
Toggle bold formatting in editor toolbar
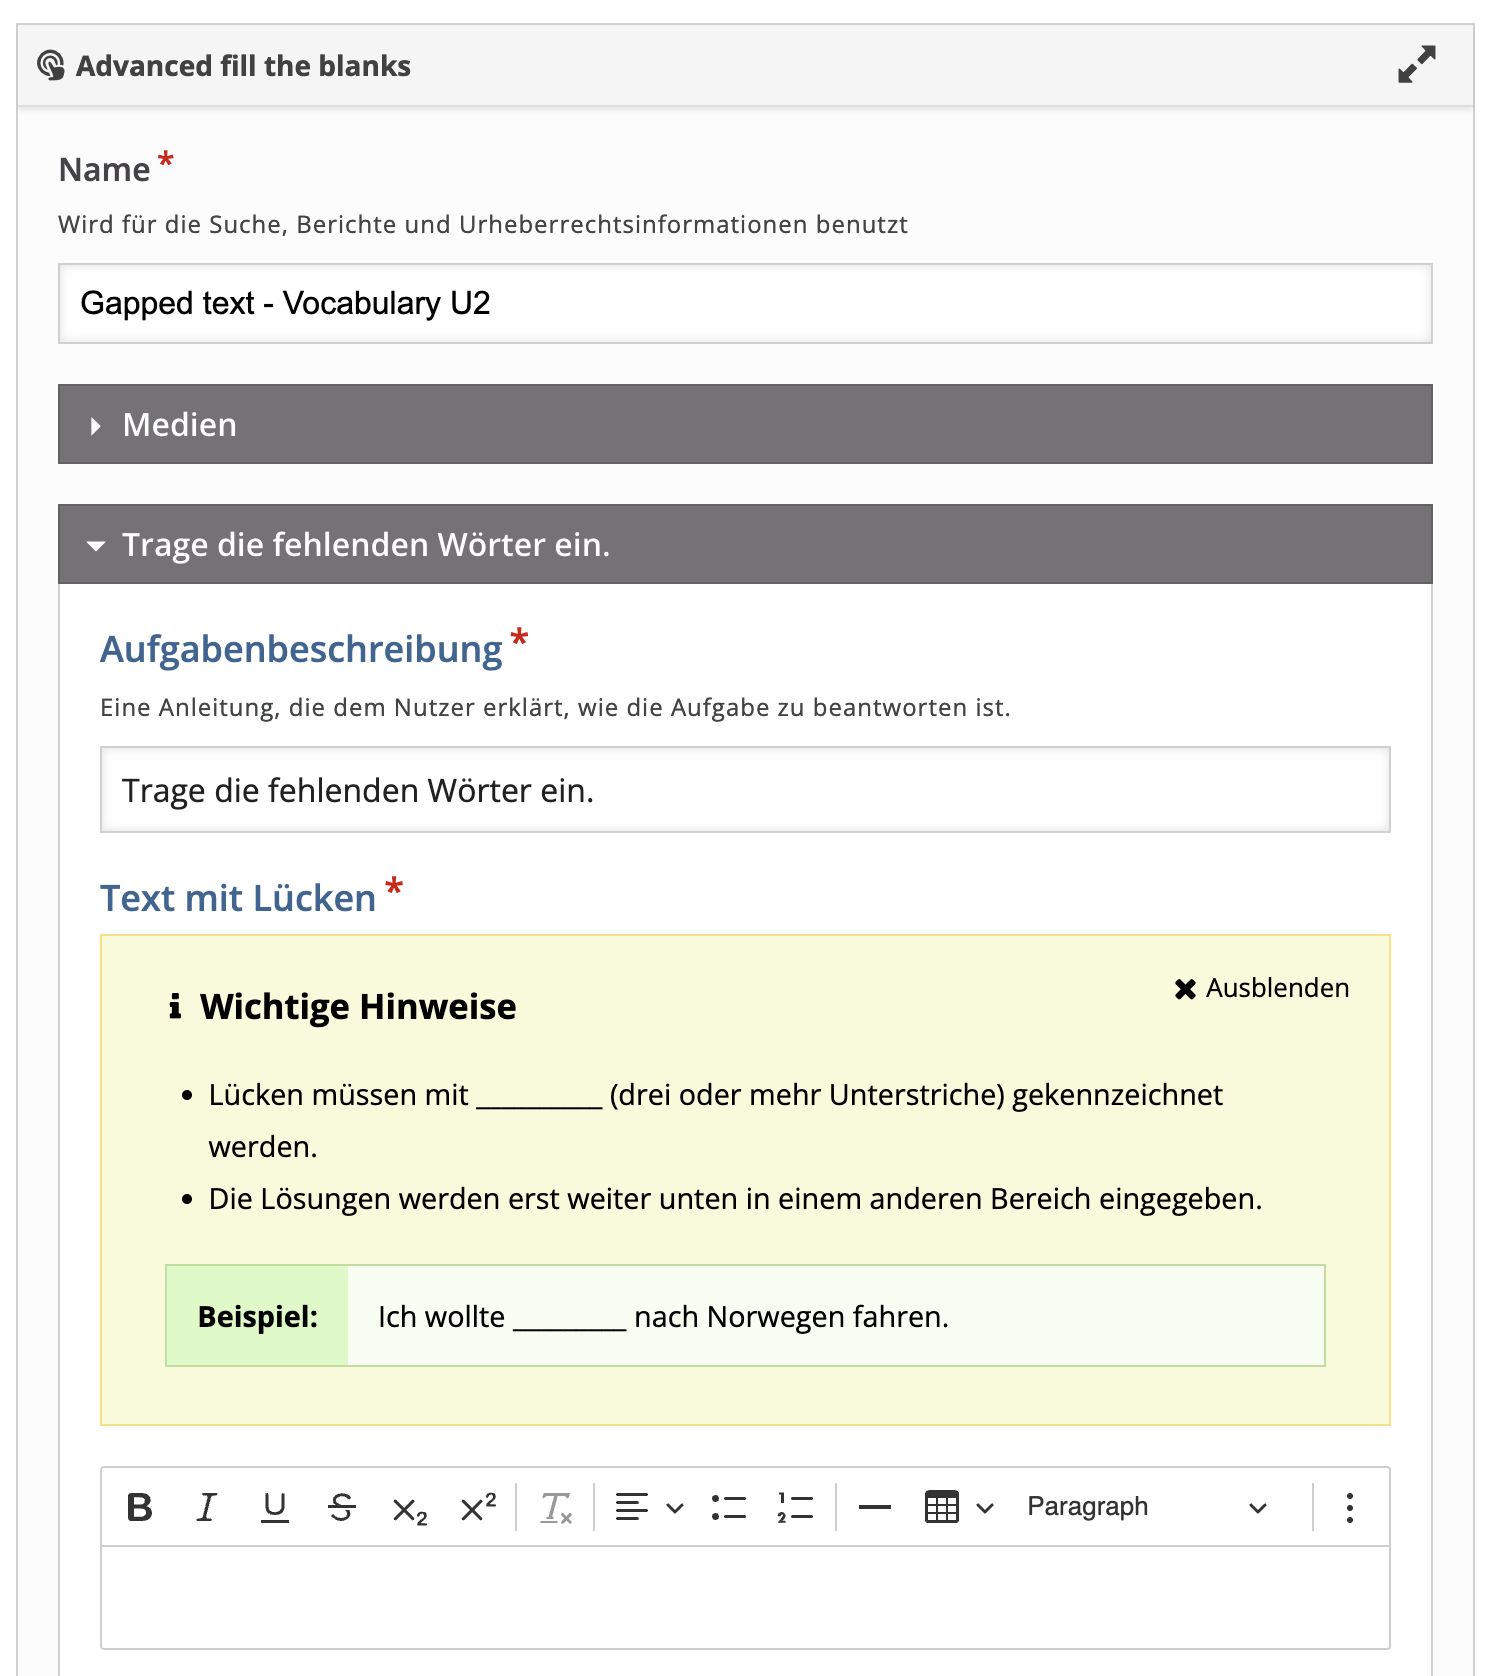140,1507
